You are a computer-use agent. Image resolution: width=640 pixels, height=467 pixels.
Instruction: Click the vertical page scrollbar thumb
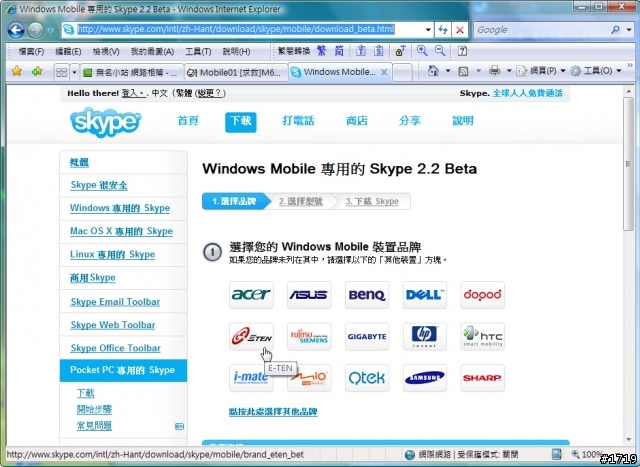(629, 163)
